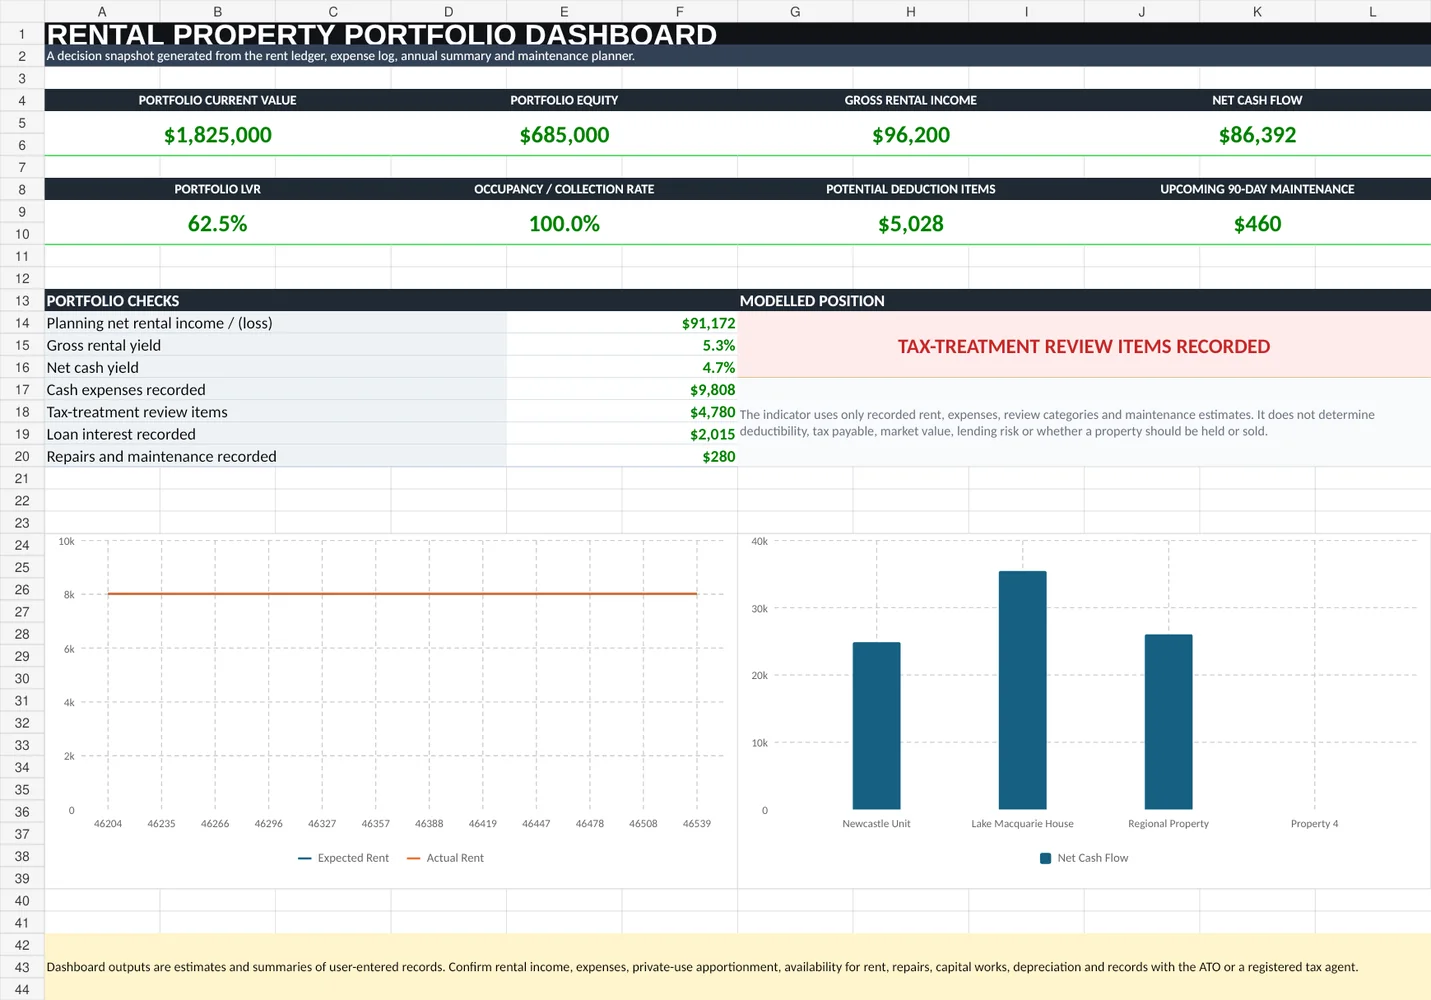Click the $4,780 review items value
This screenshot has width=1431, height=1000.
click(712, 412)
